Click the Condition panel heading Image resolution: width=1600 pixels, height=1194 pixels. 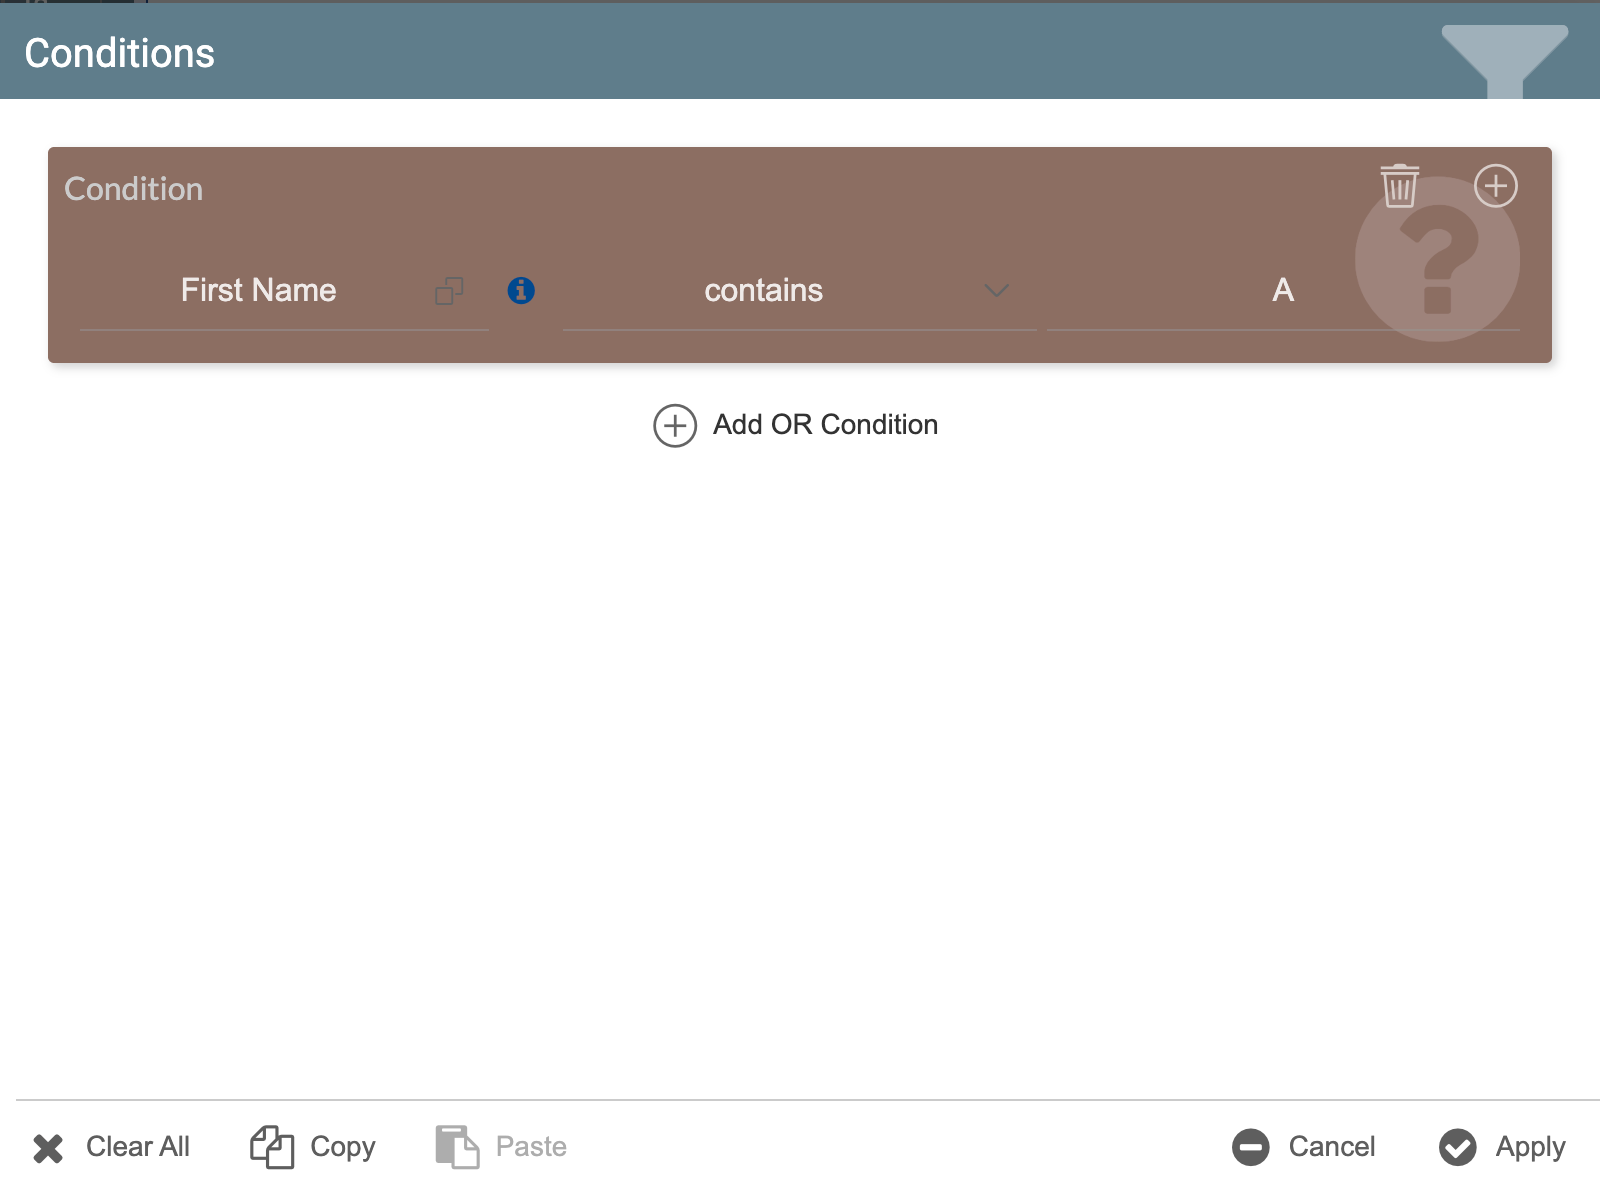tap(134, 189)
